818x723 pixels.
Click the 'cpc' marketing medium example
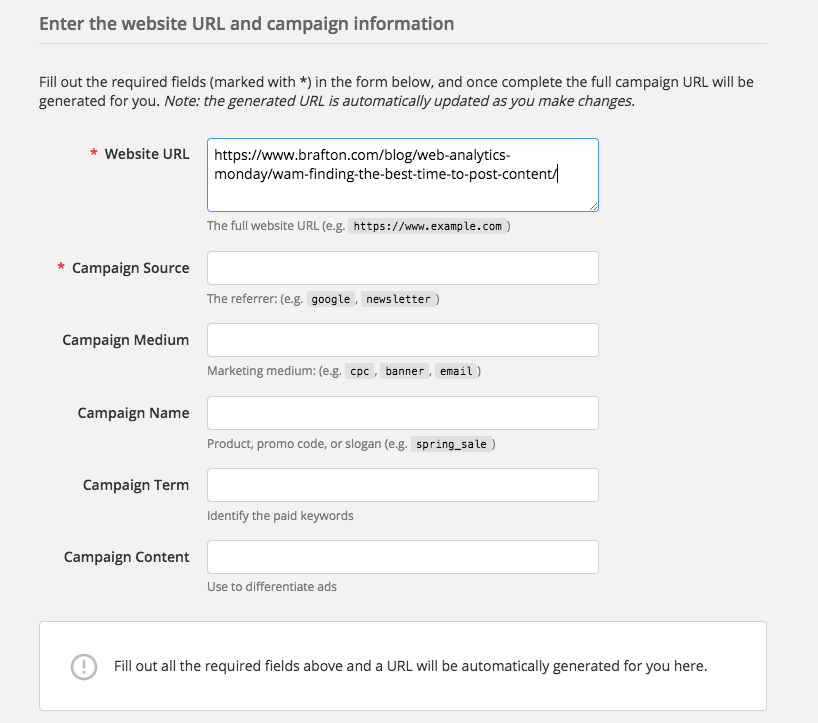pyautogui.click(x=358, y=371)
